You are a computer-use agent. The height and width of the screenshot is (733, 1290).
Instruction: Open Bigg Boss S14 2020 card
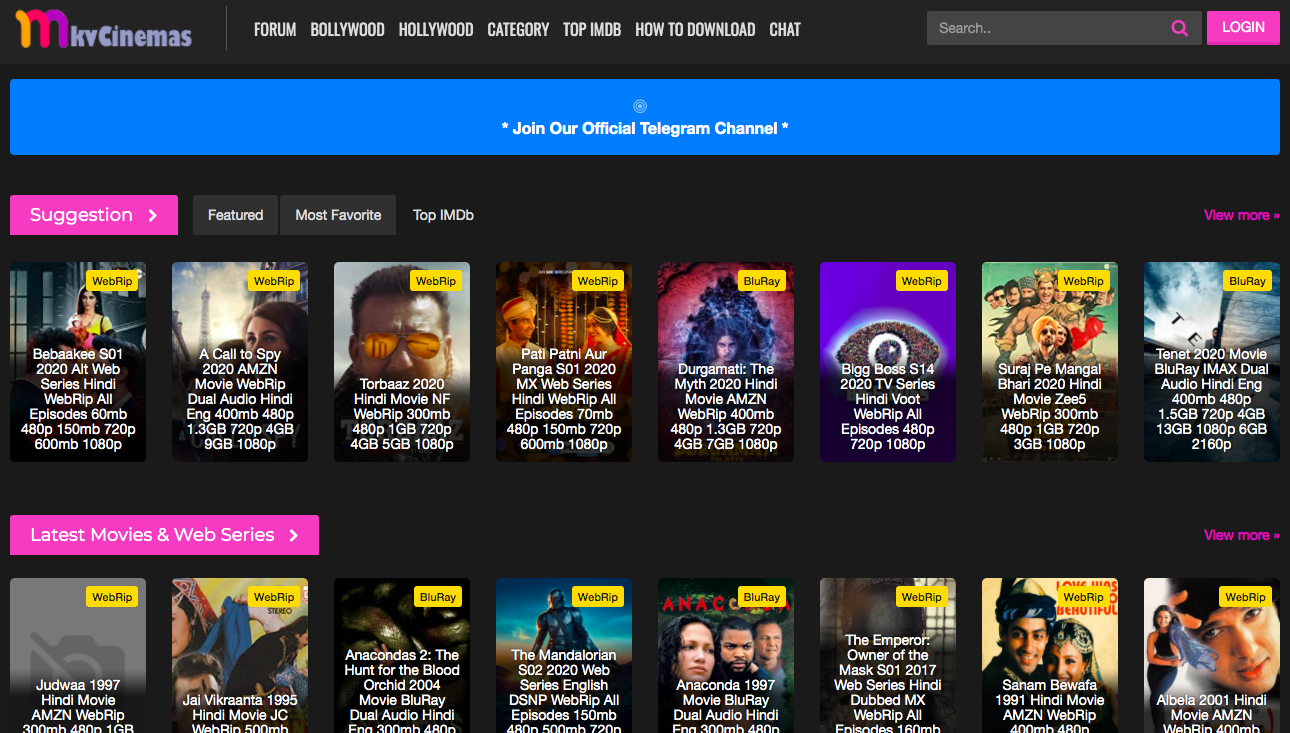(888, 362)
